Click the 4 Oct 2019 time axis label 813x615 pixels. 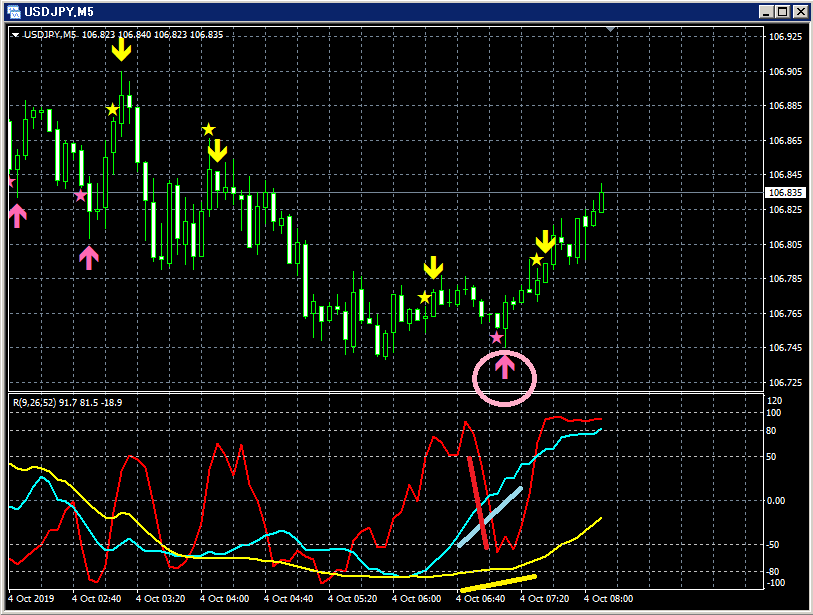(x=32, y=599)
